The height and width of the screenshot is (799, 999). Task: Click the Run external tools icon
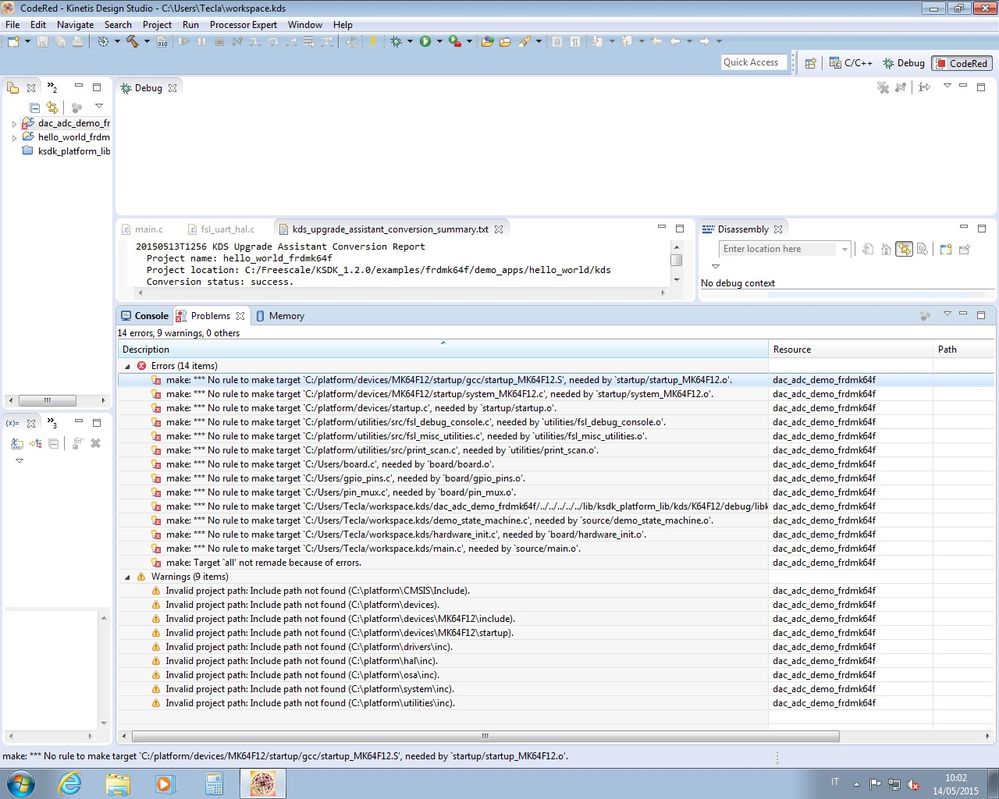455,41
